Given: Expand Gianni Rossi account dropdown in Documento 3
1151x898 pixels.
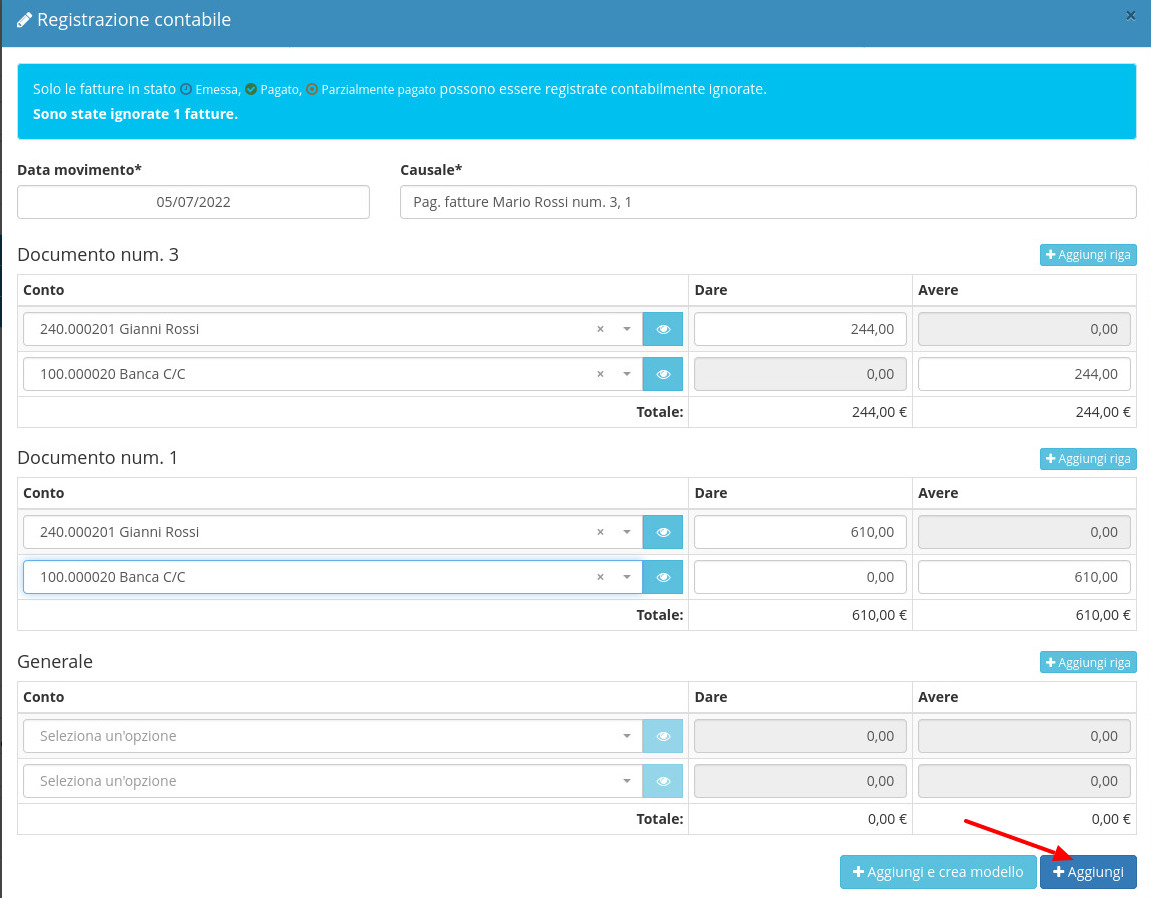Looking at the screenshot, I should click(627, 329).
